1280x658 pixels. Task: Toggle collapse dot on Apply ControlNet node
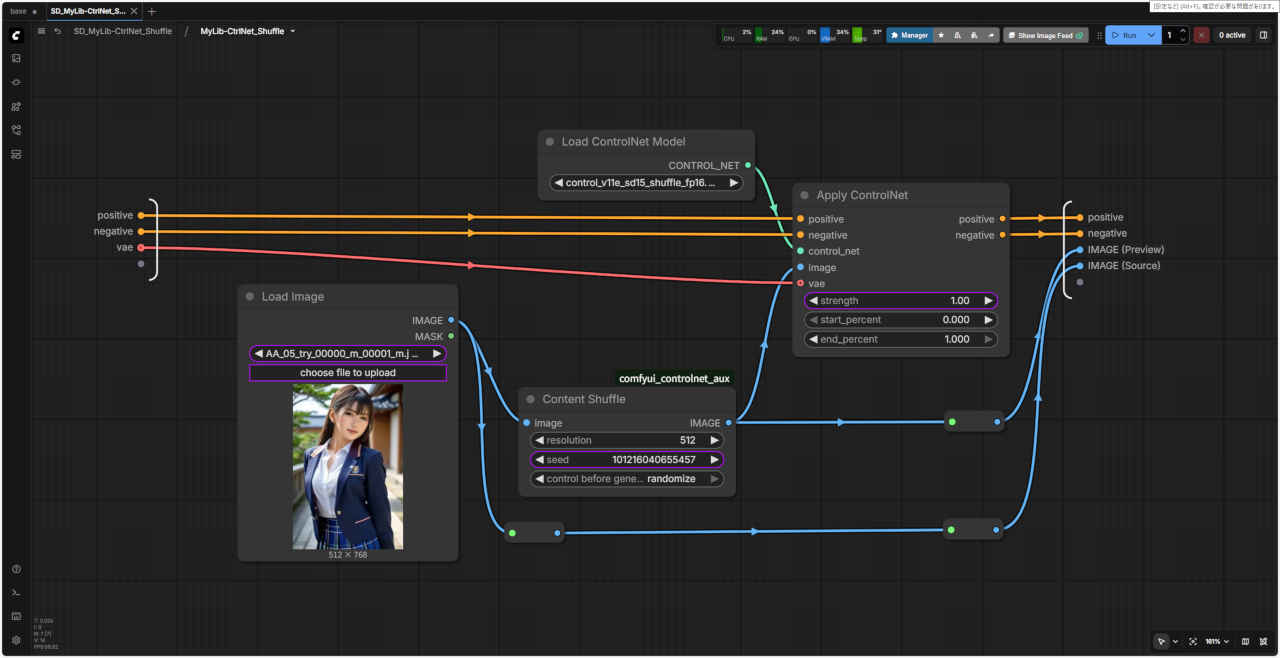pyautogui.click(x=804, y=196)
